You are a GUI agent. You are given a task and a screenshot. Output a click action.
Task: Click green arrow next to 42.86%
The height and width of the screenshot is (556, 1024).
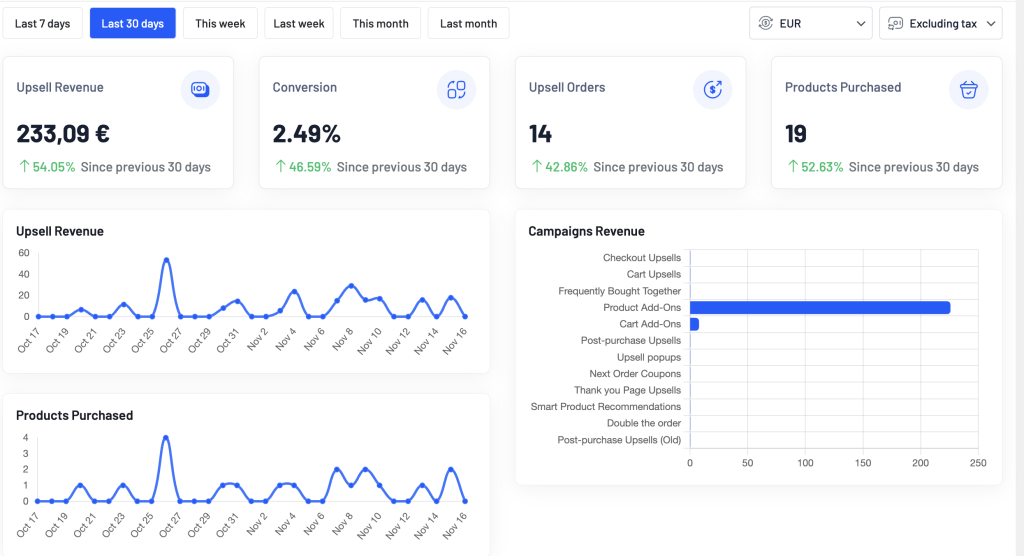coord(536,167)
